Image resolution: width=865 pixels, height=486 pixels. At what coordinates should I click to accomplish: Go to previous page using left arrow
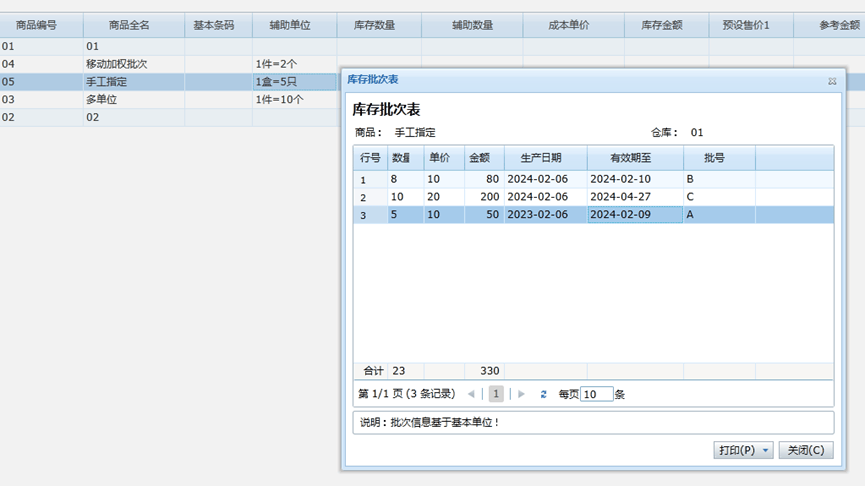(x=471, y=394)
